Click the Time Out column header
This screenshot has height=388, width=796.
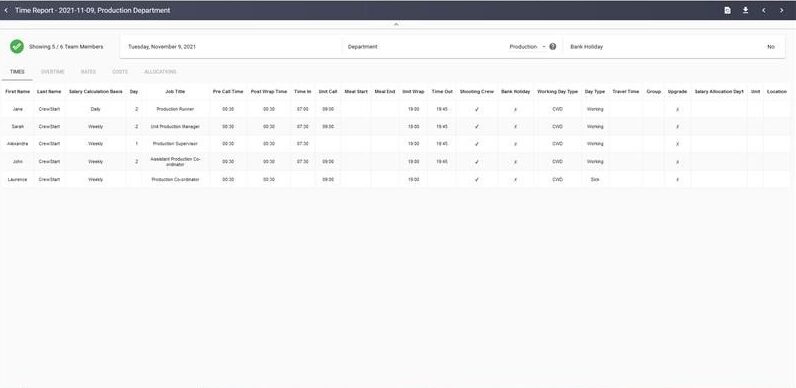(442, 91)
